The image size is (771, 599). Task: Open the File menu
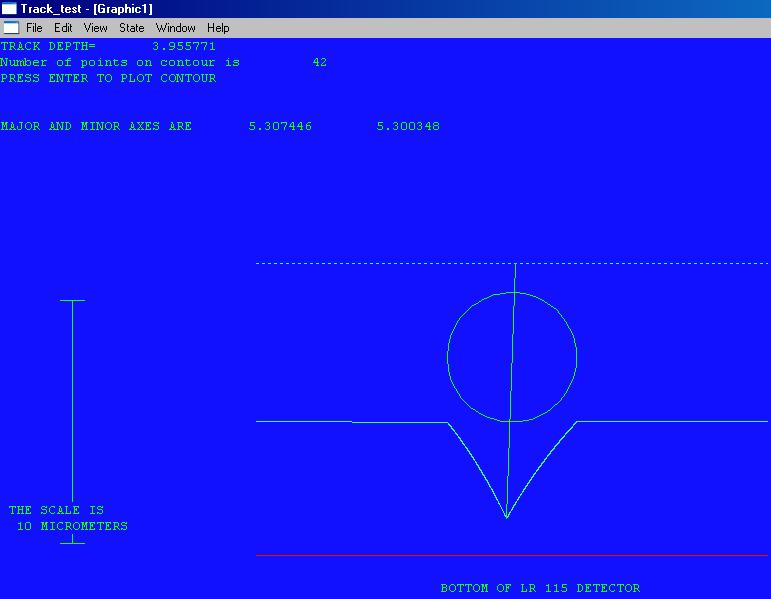click(34, 28)
